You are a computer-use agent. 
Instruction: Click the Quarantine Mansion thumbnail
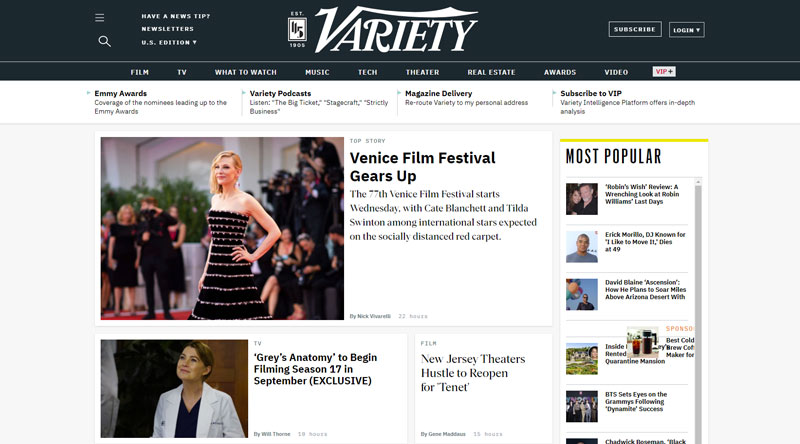[582, 359]
